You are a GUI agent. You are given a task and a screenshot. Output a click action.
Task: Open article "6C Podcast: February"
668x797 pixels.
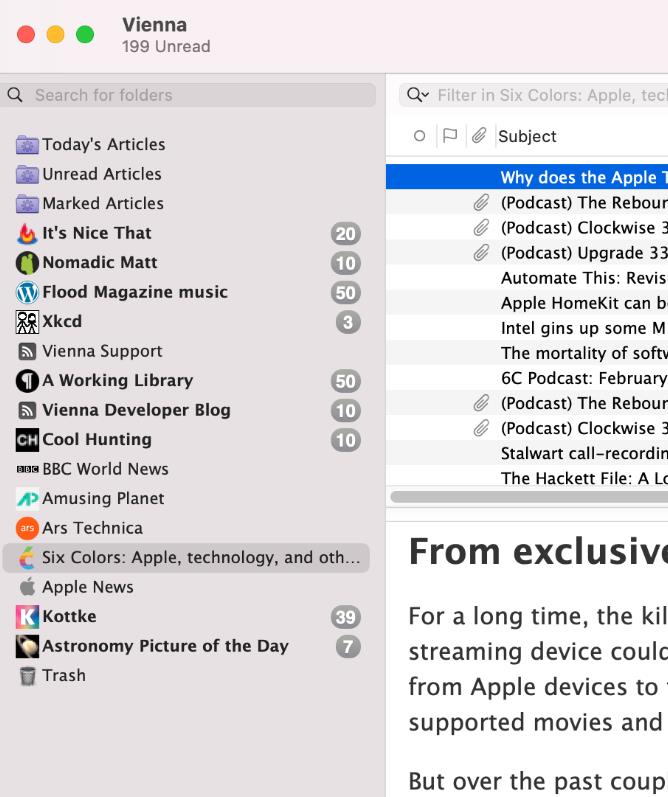pos(527,378)
